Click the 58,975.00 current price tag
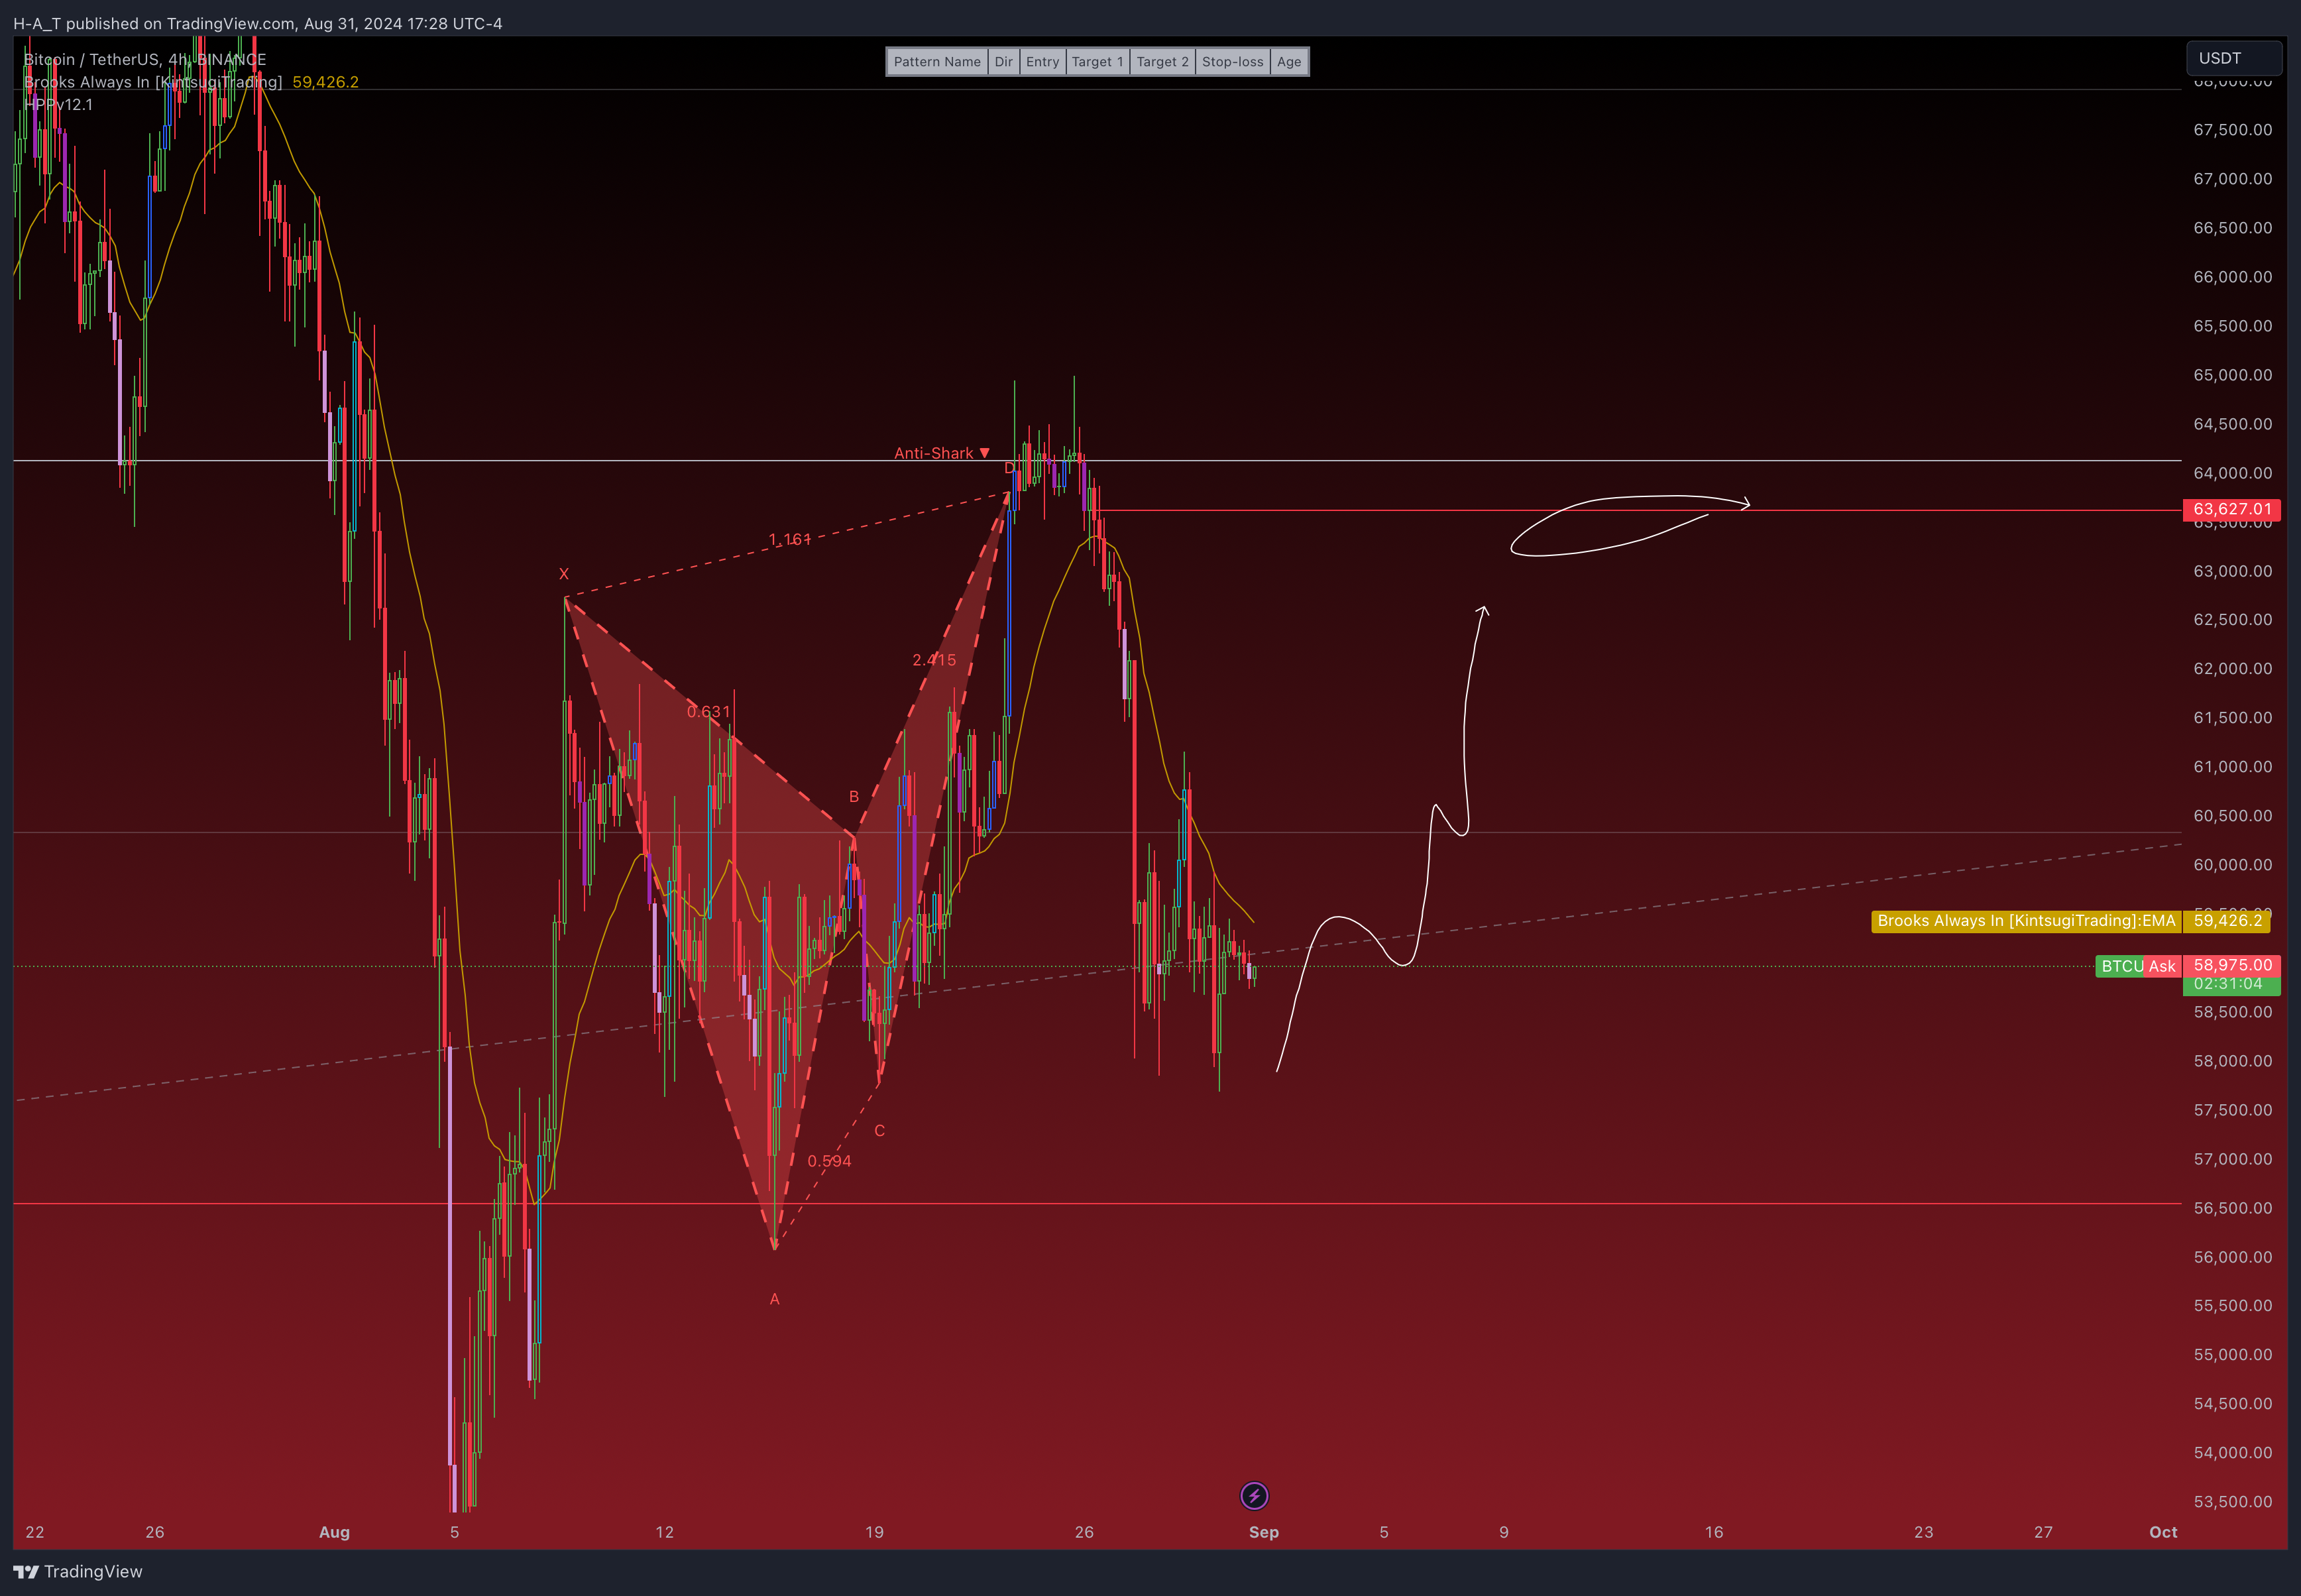The width and height of the screenshot is (2301, 1596). [2232, 965]
